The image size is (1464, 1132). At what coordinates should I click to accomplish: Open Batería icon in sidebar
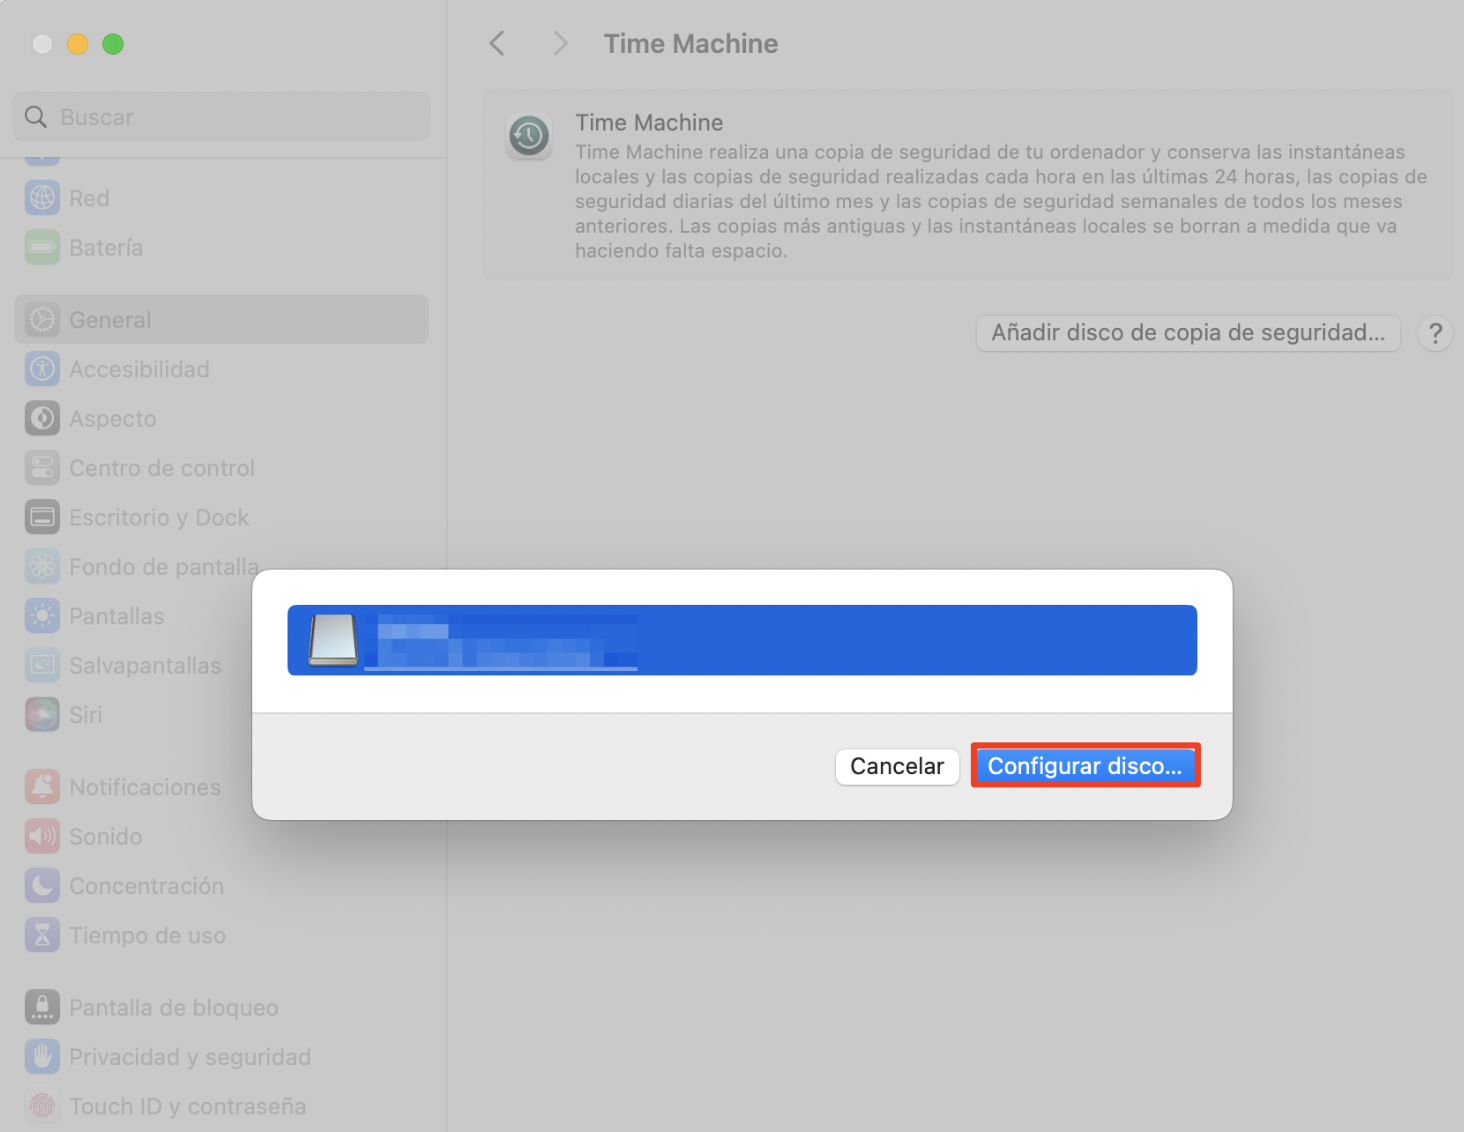pyautogui.click(x=42, y=247)
